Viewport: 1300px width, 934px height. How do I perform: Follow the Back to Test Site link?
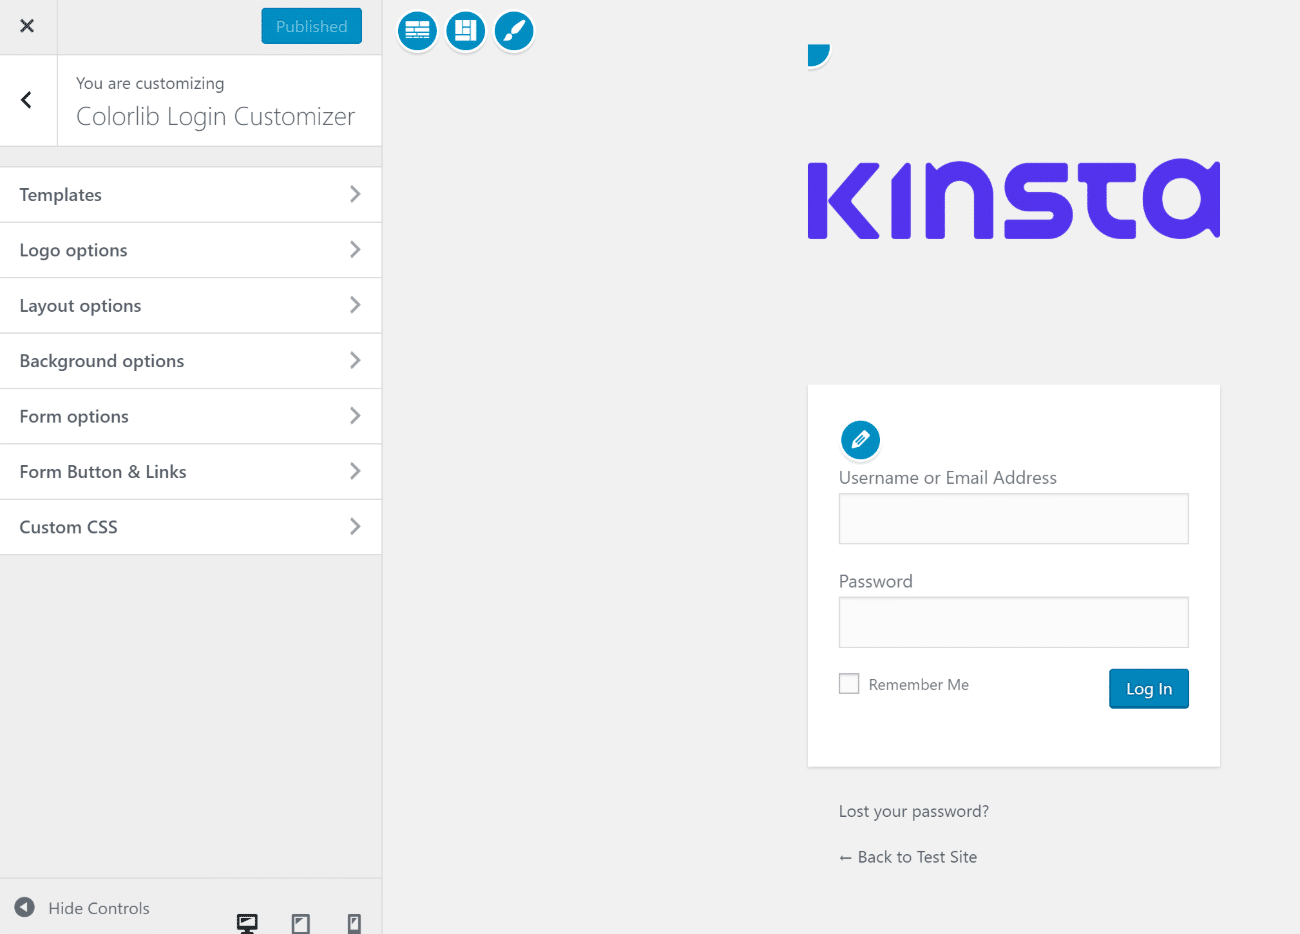coord(908,857)
